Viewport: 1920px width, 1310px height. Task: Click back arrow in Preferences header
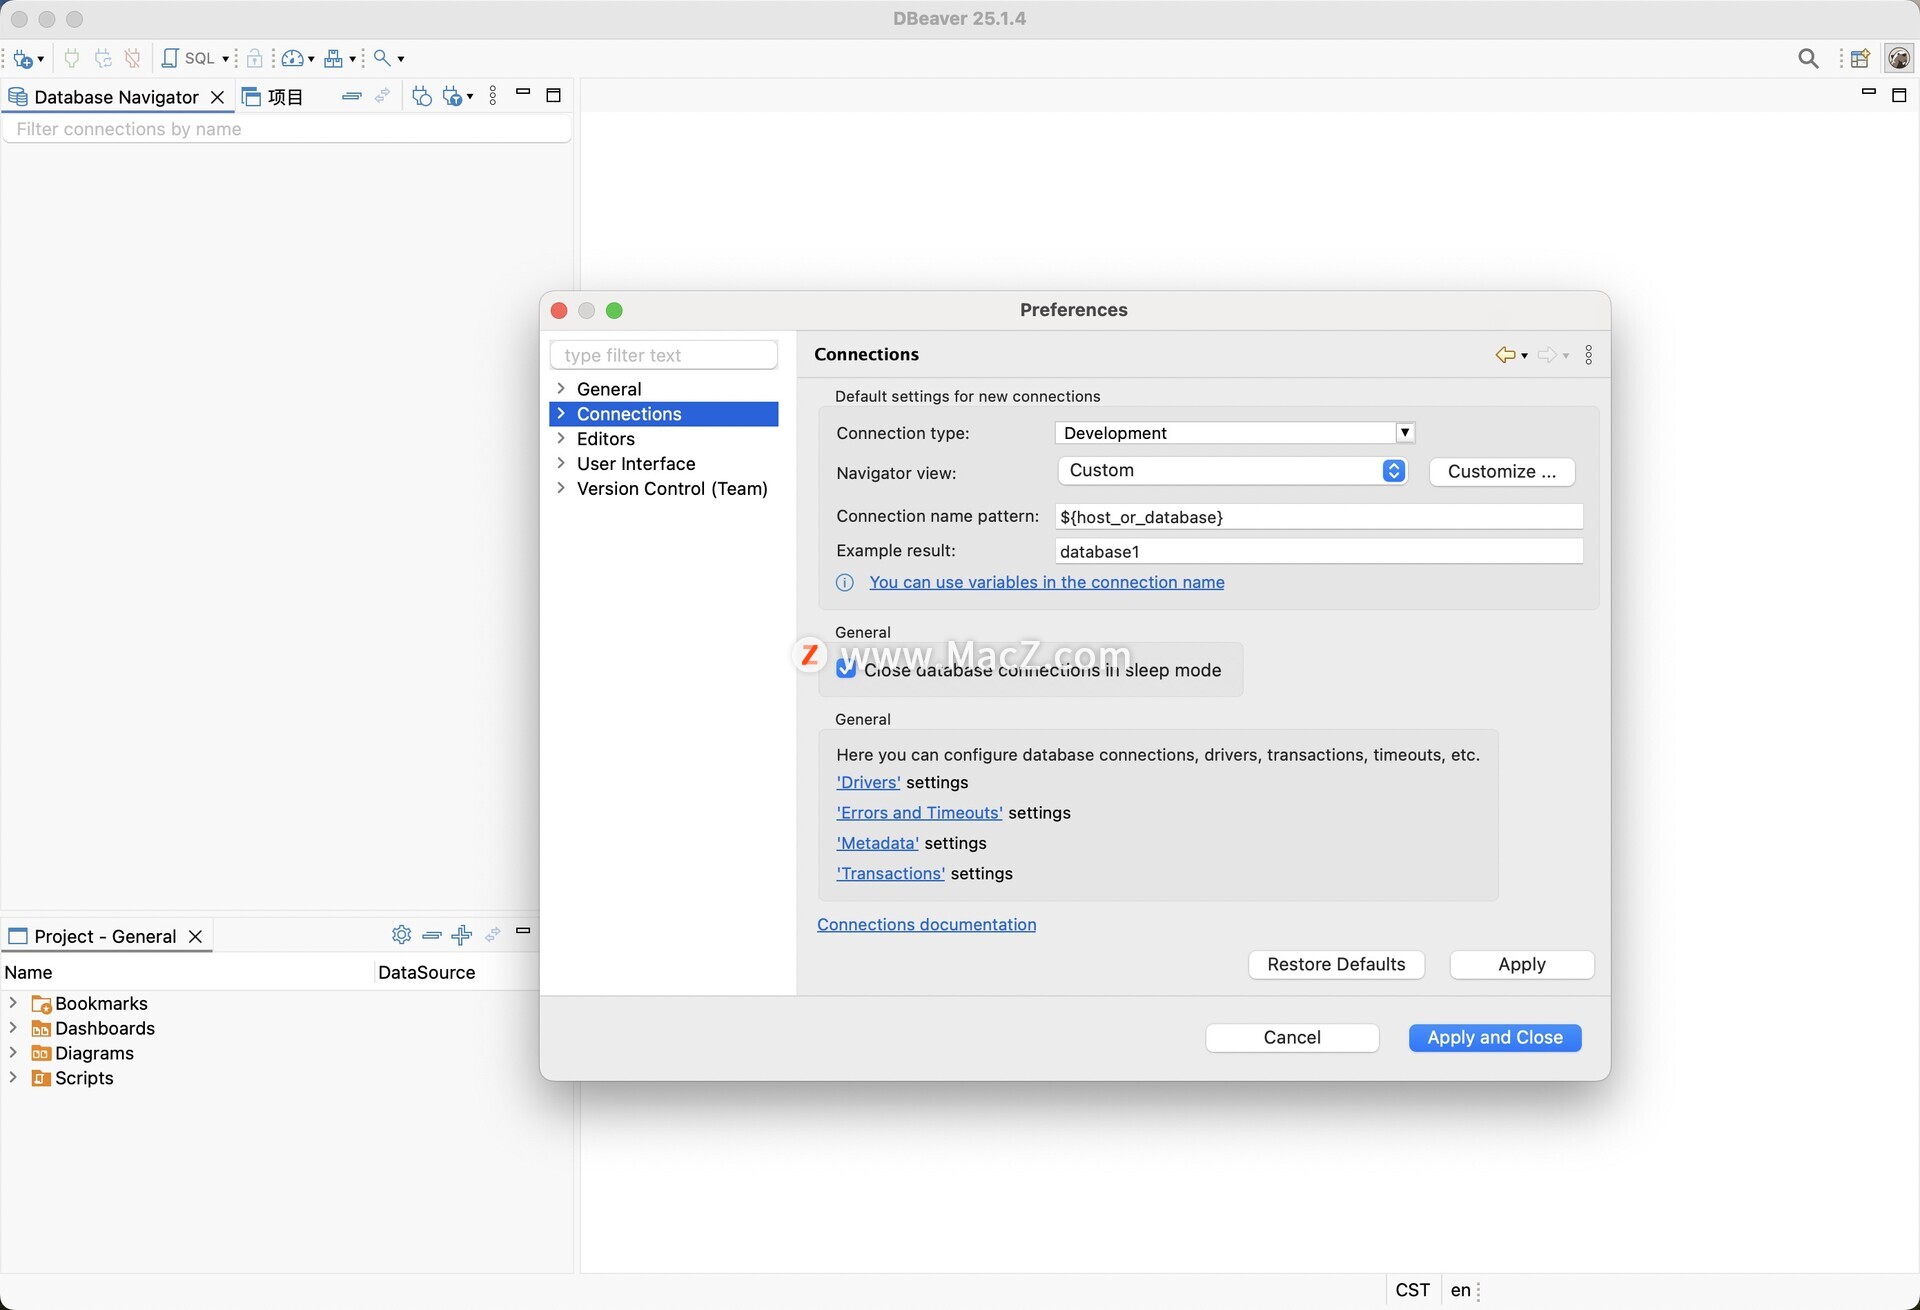(1505, 355)
